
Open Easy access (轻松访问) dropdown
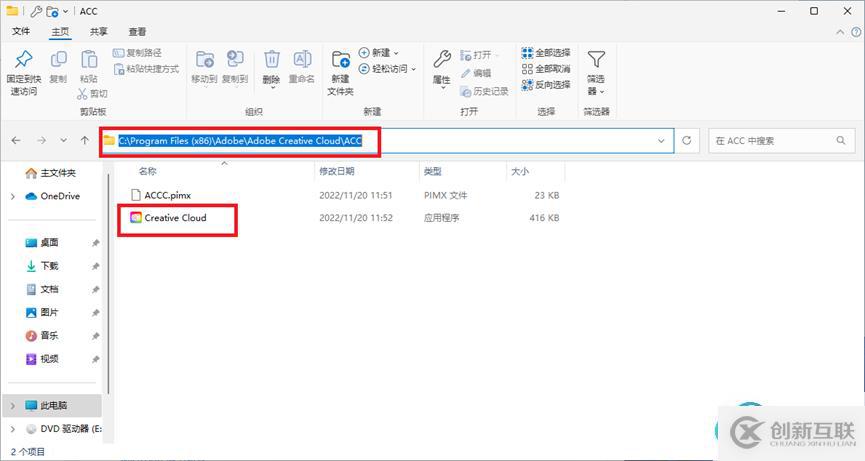tap(387, 69)
